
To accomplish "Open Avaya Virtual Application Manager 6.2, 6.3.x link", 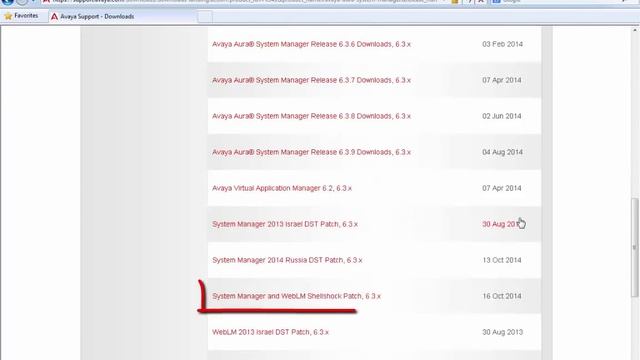I will tap(282, 188).
